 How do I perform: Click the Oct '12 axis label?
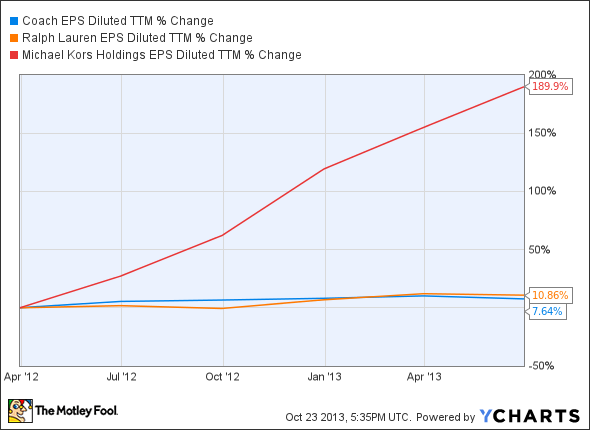[x=222, y=377]
